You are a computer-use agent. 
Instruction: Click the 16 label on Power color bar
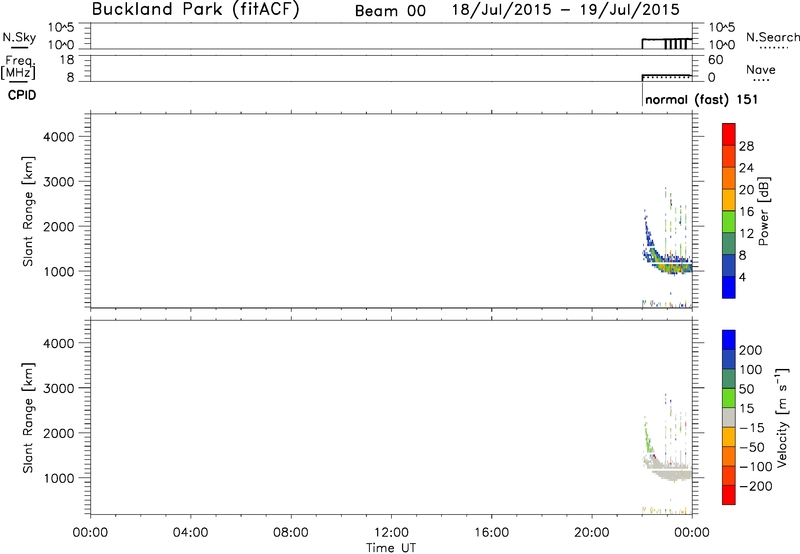click(x=746, y=212)
